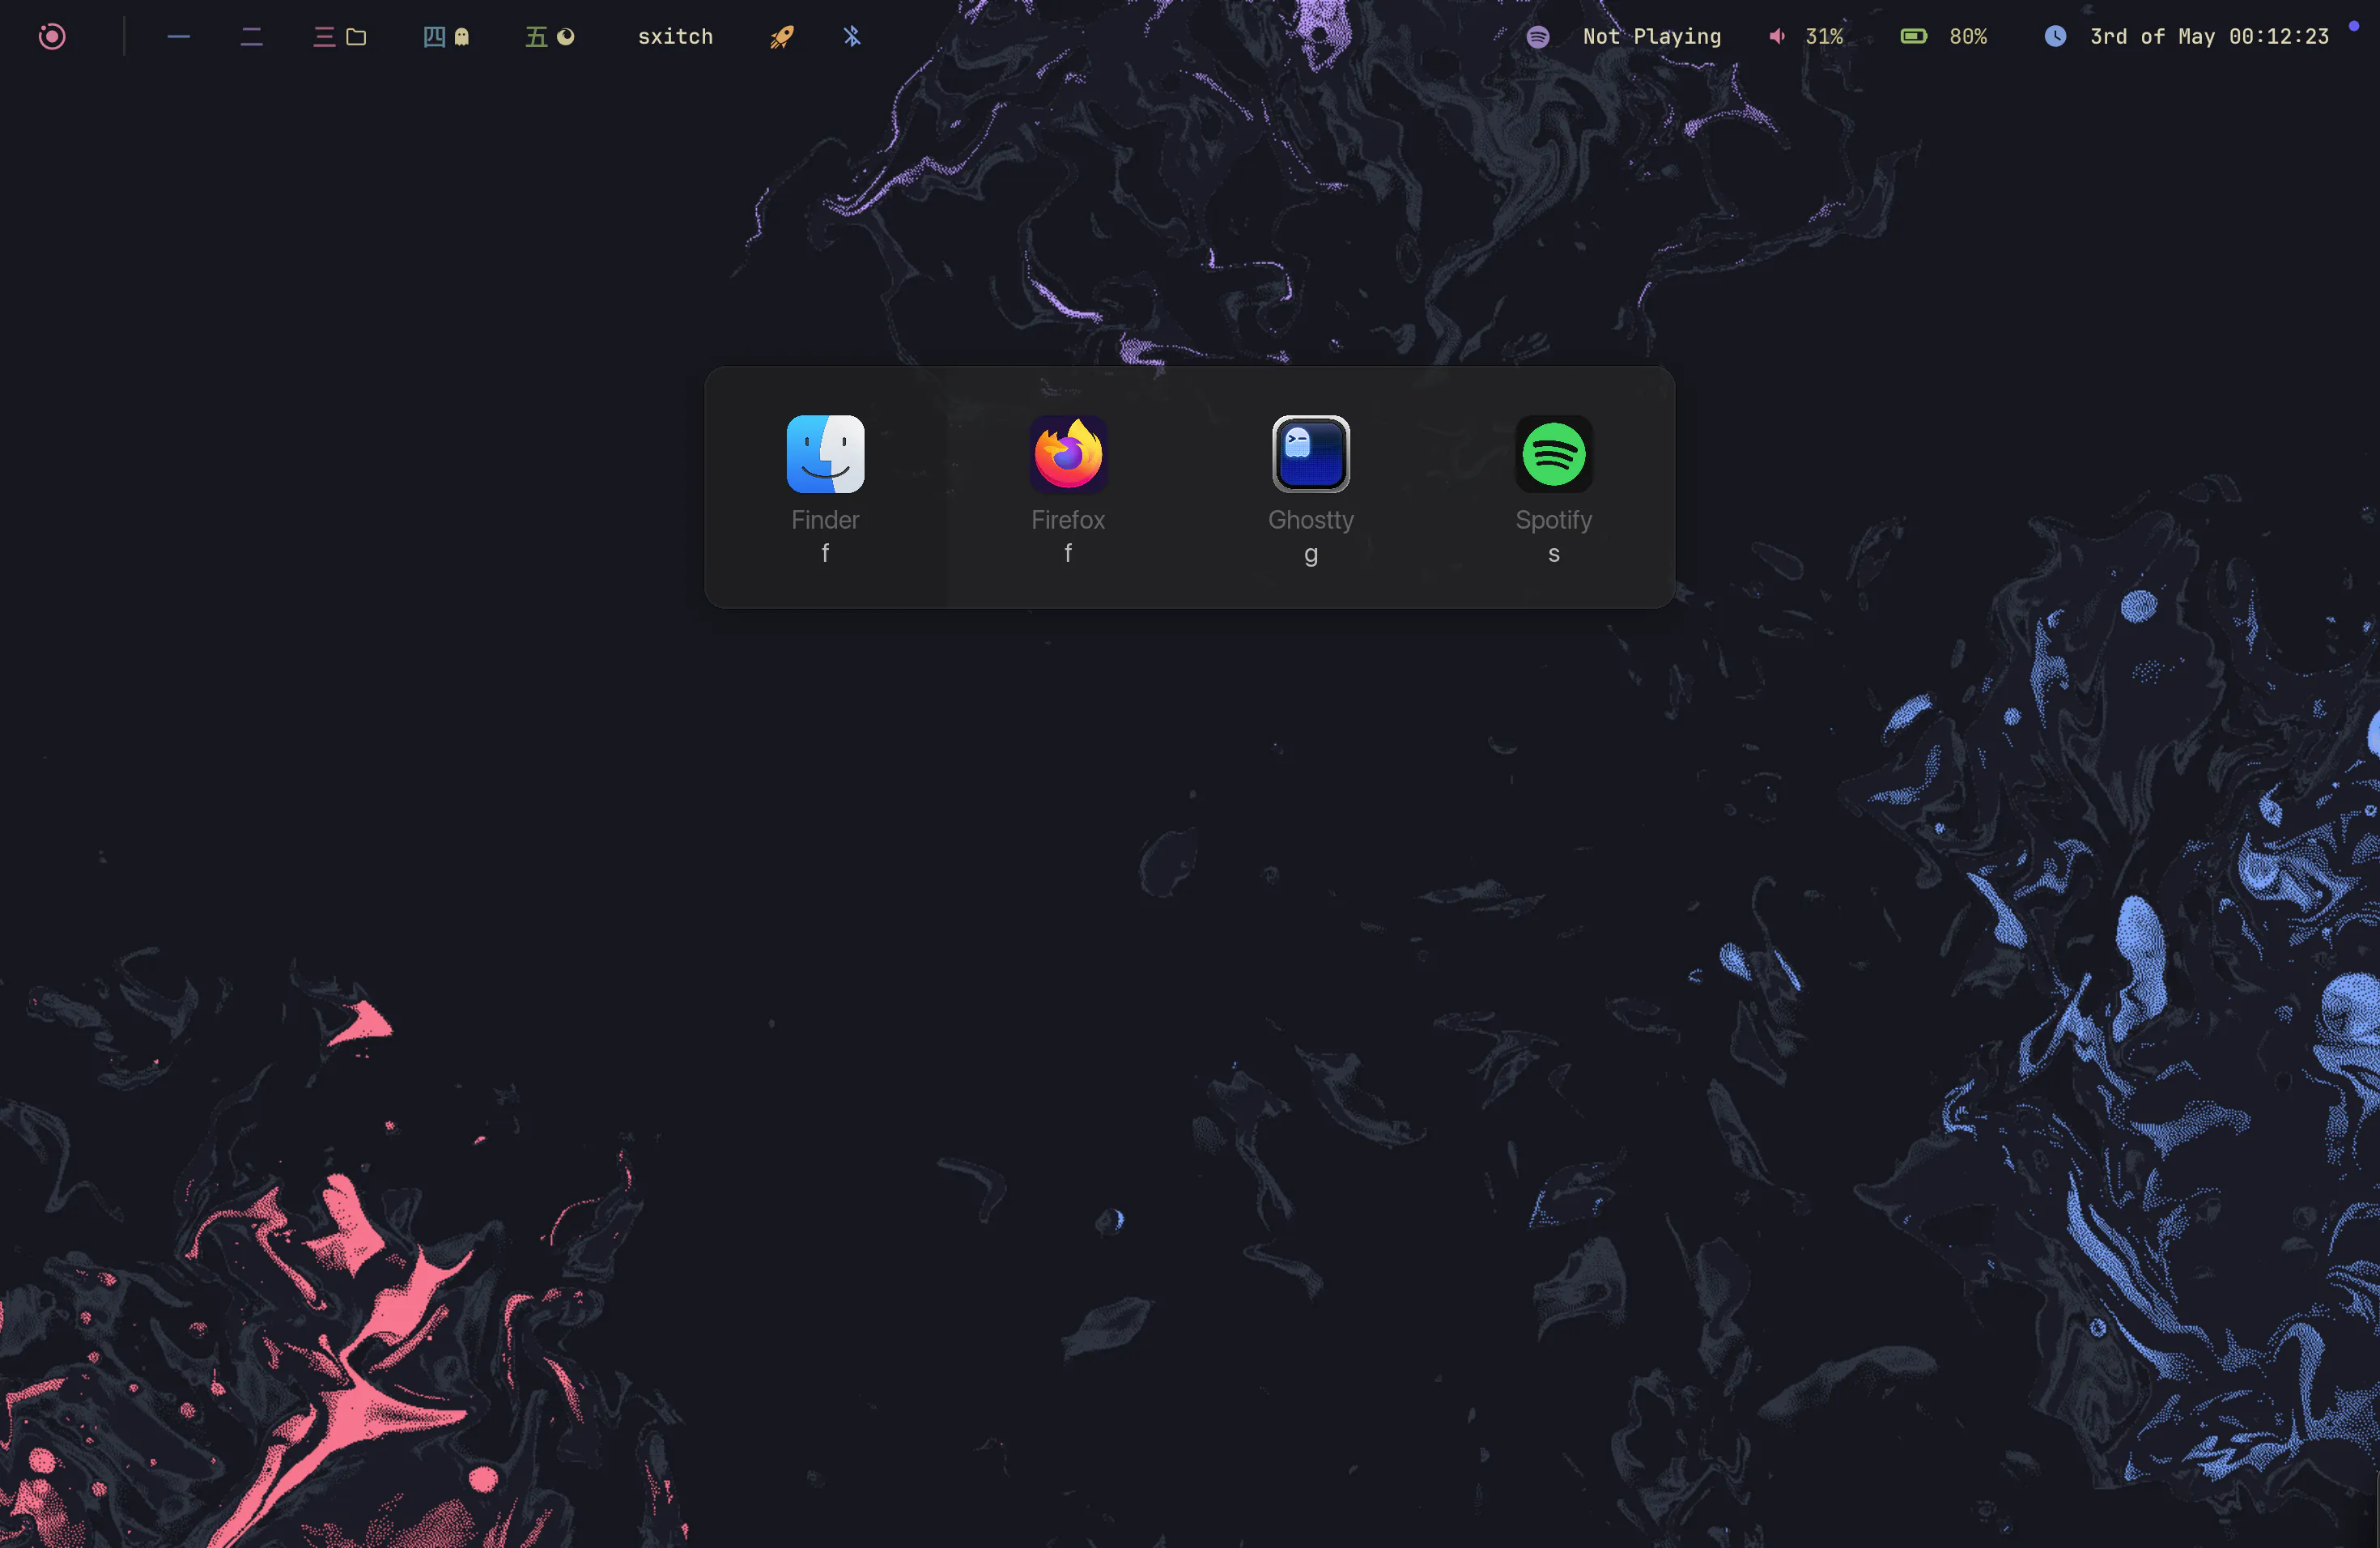2380x1548 pixels.
Task: Click the volume speaker icon
Action: (x=1777, y=37)
